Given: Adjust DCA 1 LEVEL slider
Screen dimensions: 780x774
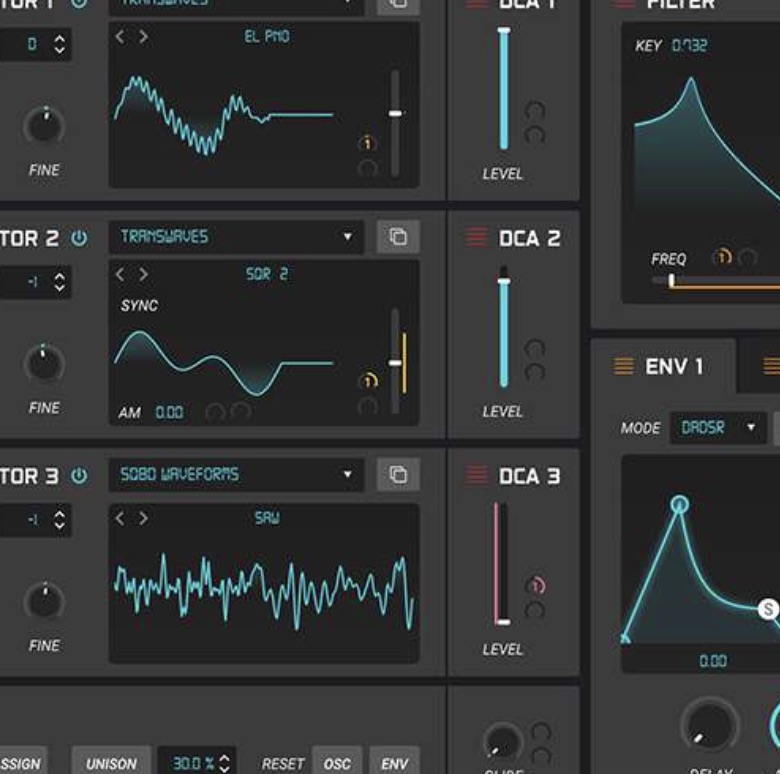Looking at the screenshot, I should 504,89.
